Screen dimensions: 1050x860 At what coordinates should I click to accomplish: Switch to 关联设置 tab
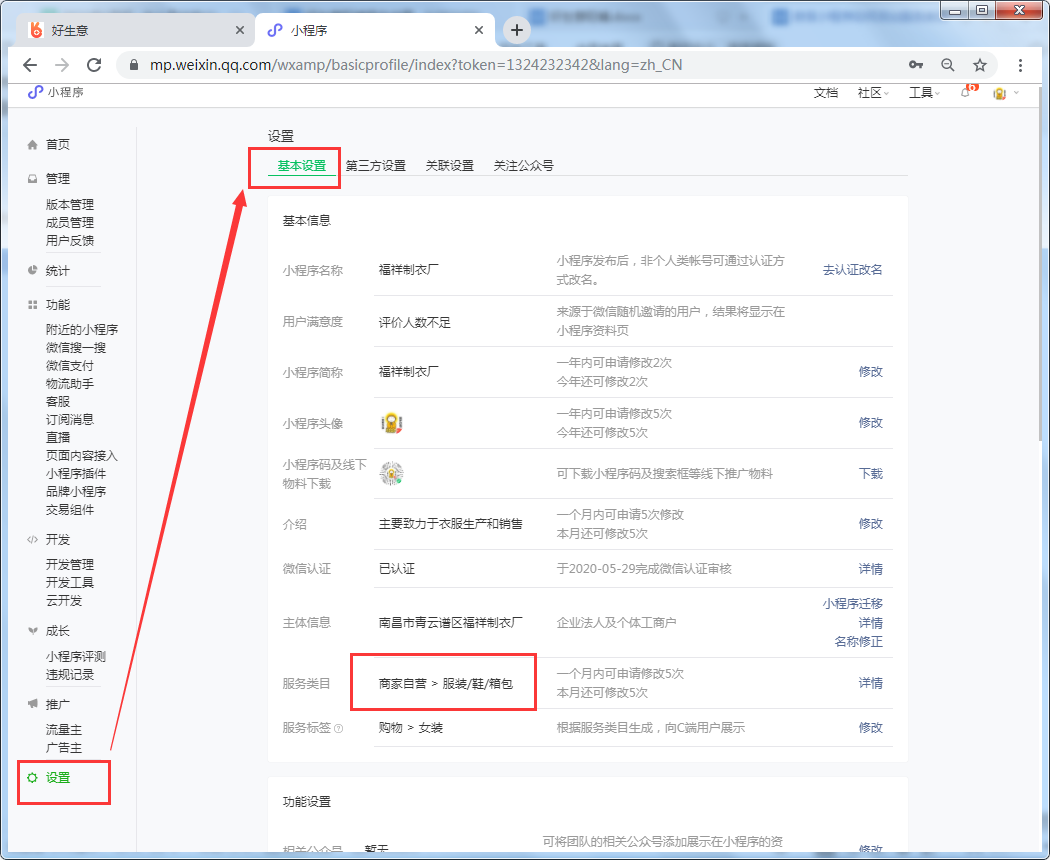coord(449,166)
